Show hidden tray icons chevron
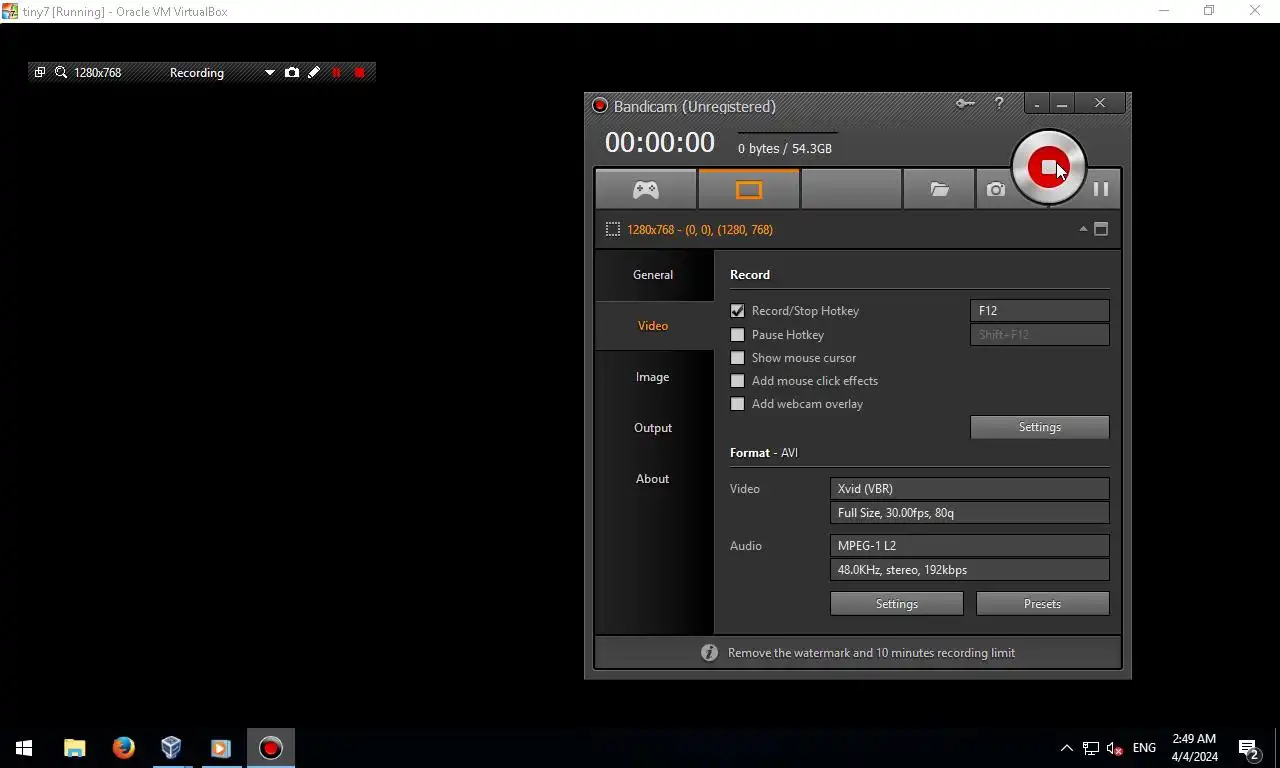The height and width of the screenshot is (768, 1280). (x=1067, y=748)
